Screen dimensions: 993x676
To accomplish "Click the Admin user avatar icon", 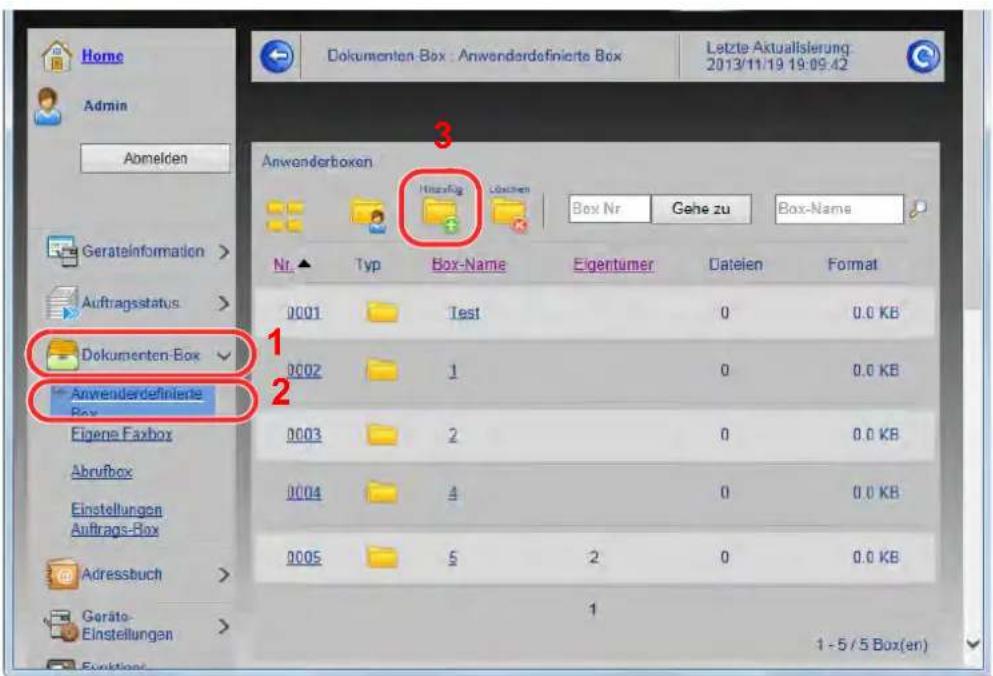I will (x=49, y=106).
